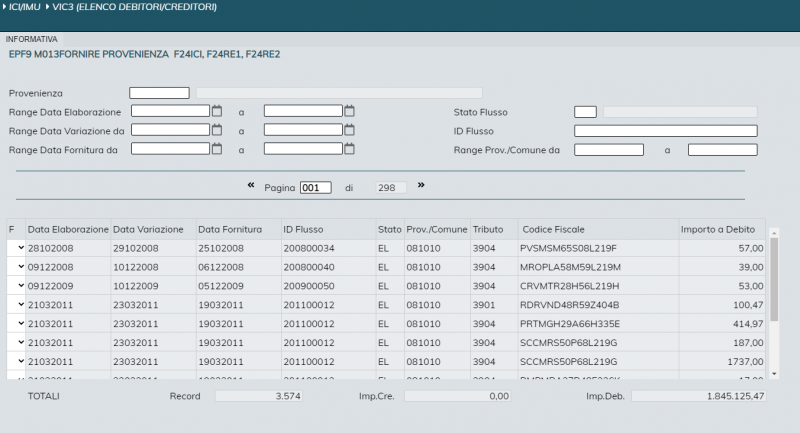Go to next page with double arrow
800x433 pixels.
point(421,185)
